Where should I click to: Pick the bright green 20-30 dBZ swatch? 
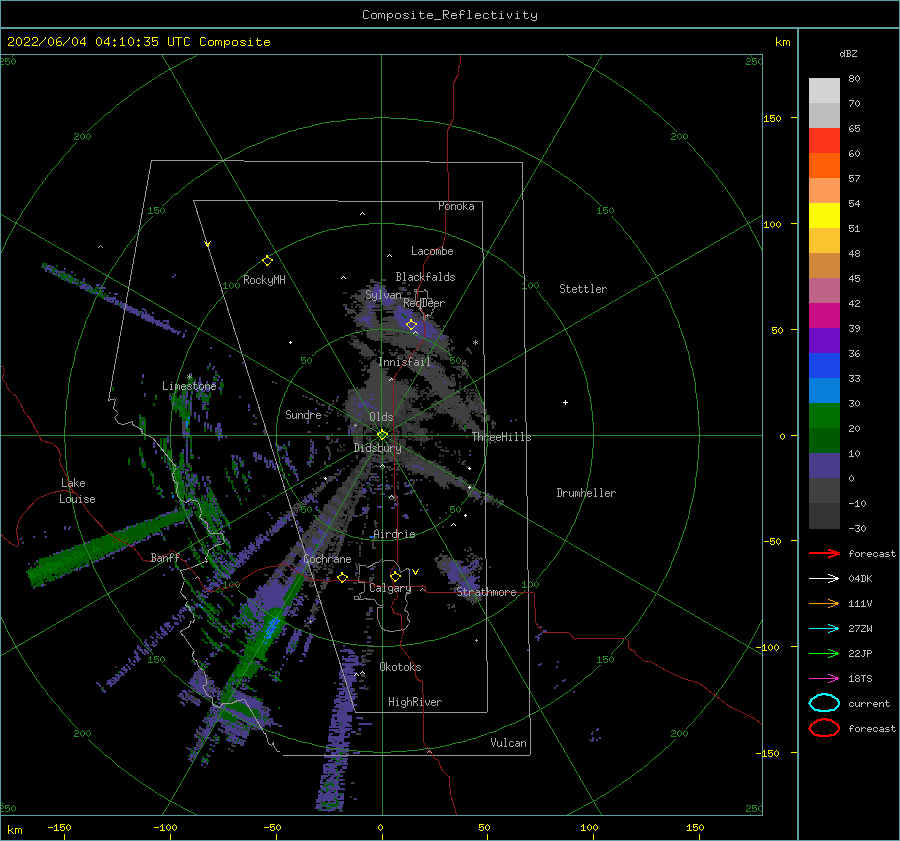824,415
